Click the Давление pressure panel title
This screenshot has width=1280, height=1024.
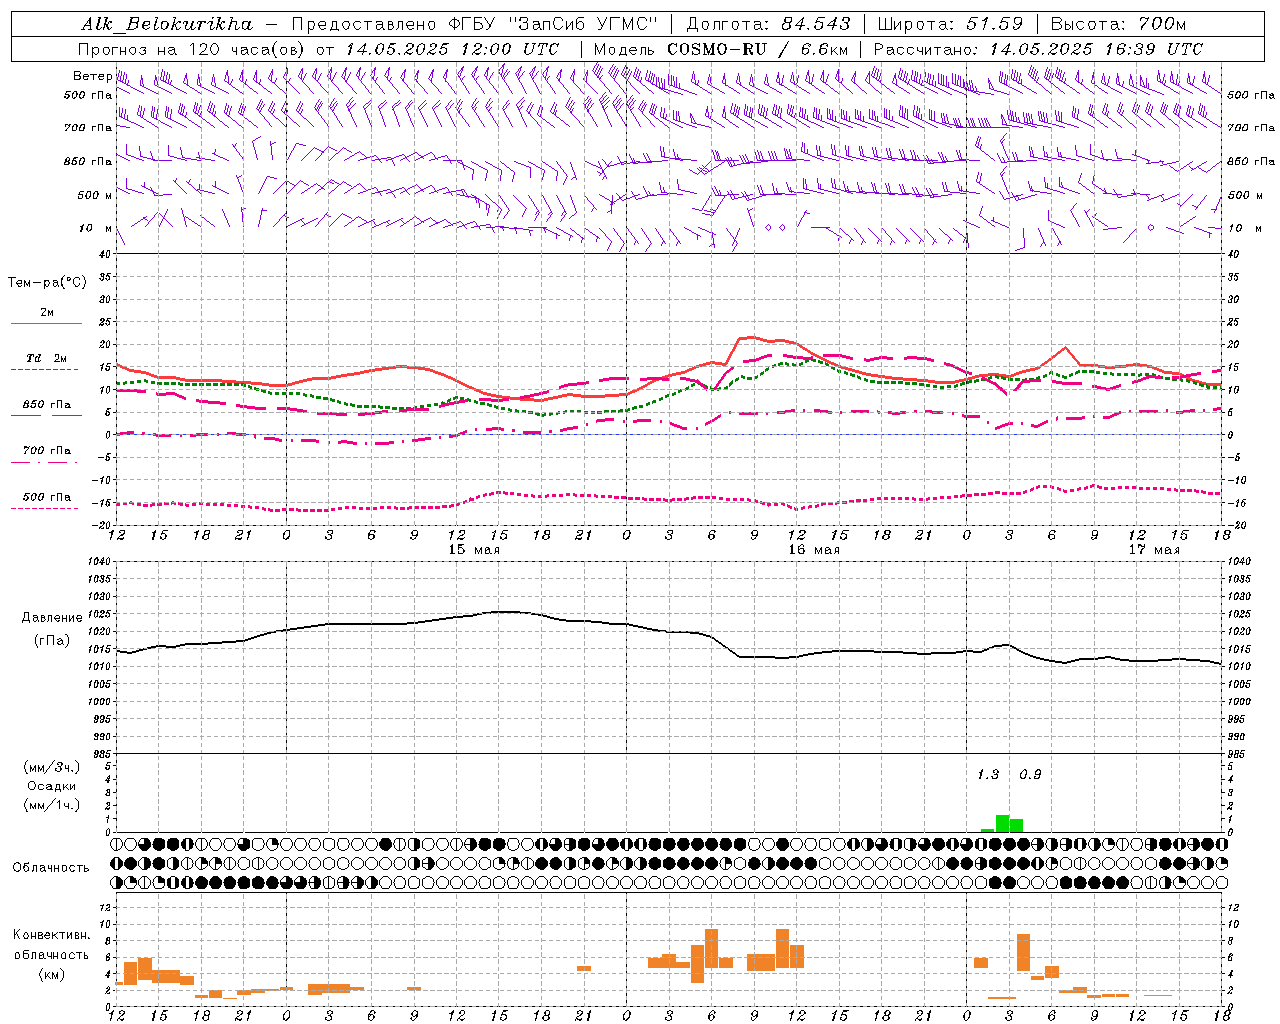pos(52,618)
